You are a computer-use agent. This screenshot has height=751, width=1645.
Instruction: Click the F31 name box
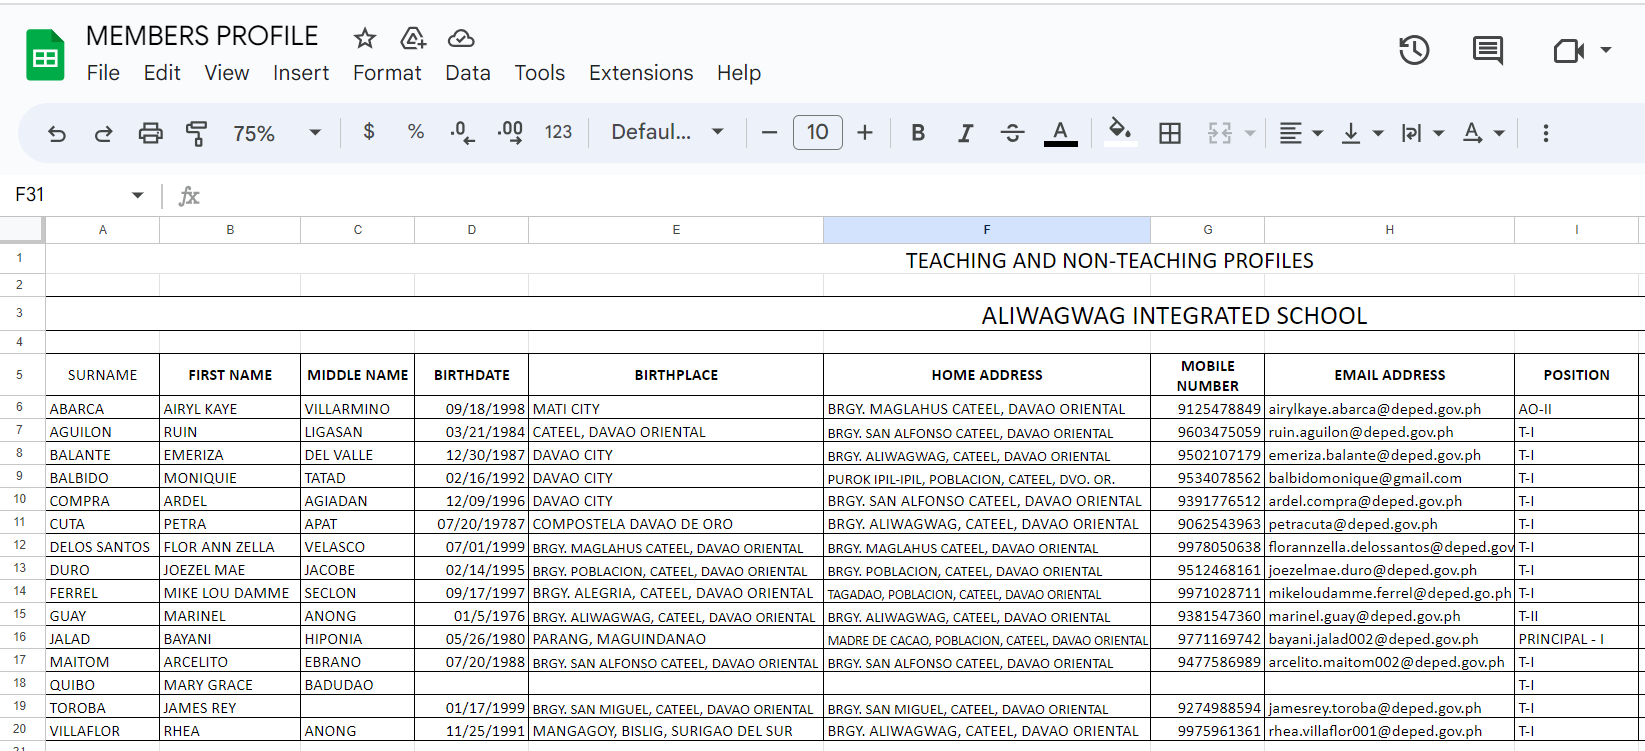pyautogui.click(x=70, y=195)
